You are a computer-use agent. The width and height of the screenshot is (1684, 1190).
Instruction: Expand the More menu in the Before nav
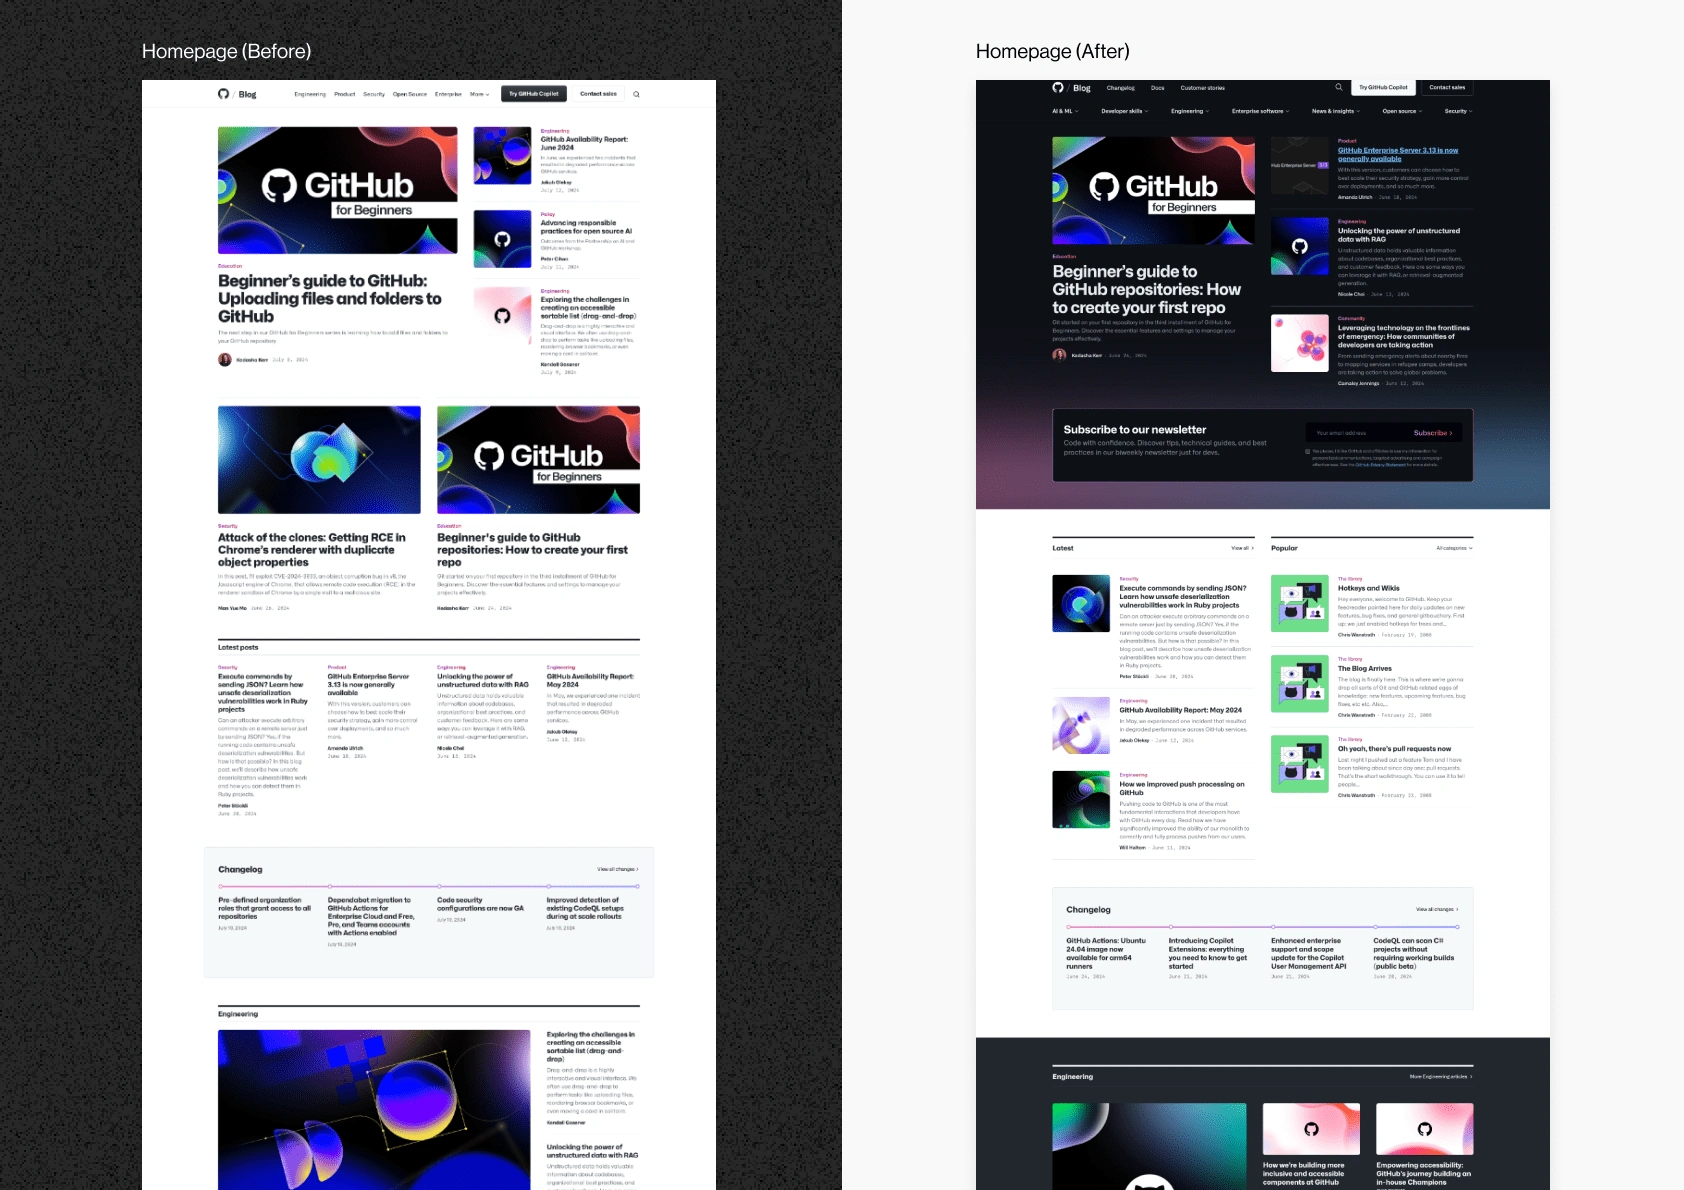tap(480, 94)
